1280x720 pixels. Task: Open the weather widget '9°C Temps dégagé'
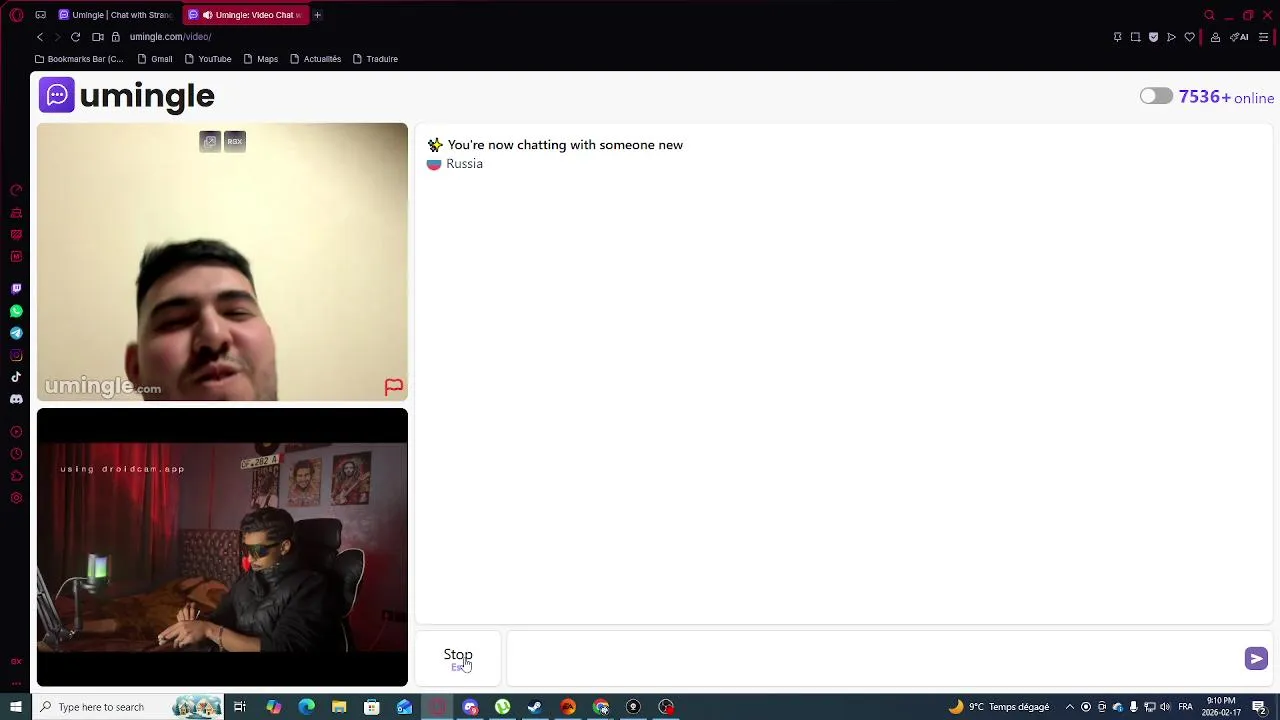[x=999, y=707]
